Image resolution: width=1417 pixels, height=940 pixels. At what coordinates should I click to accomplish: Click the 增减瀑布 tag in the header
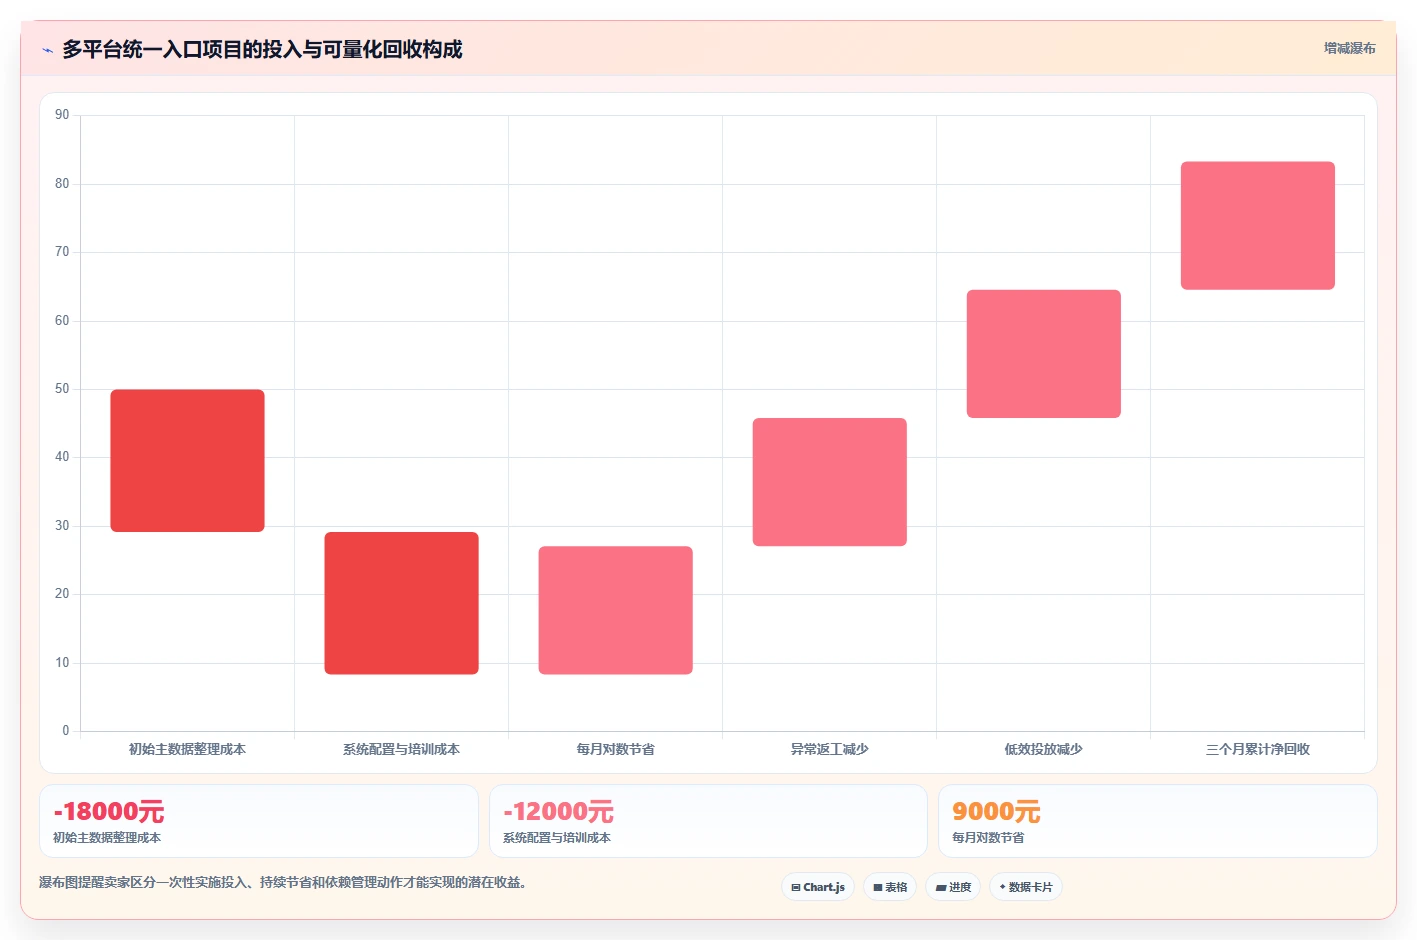pos(1349,48)
